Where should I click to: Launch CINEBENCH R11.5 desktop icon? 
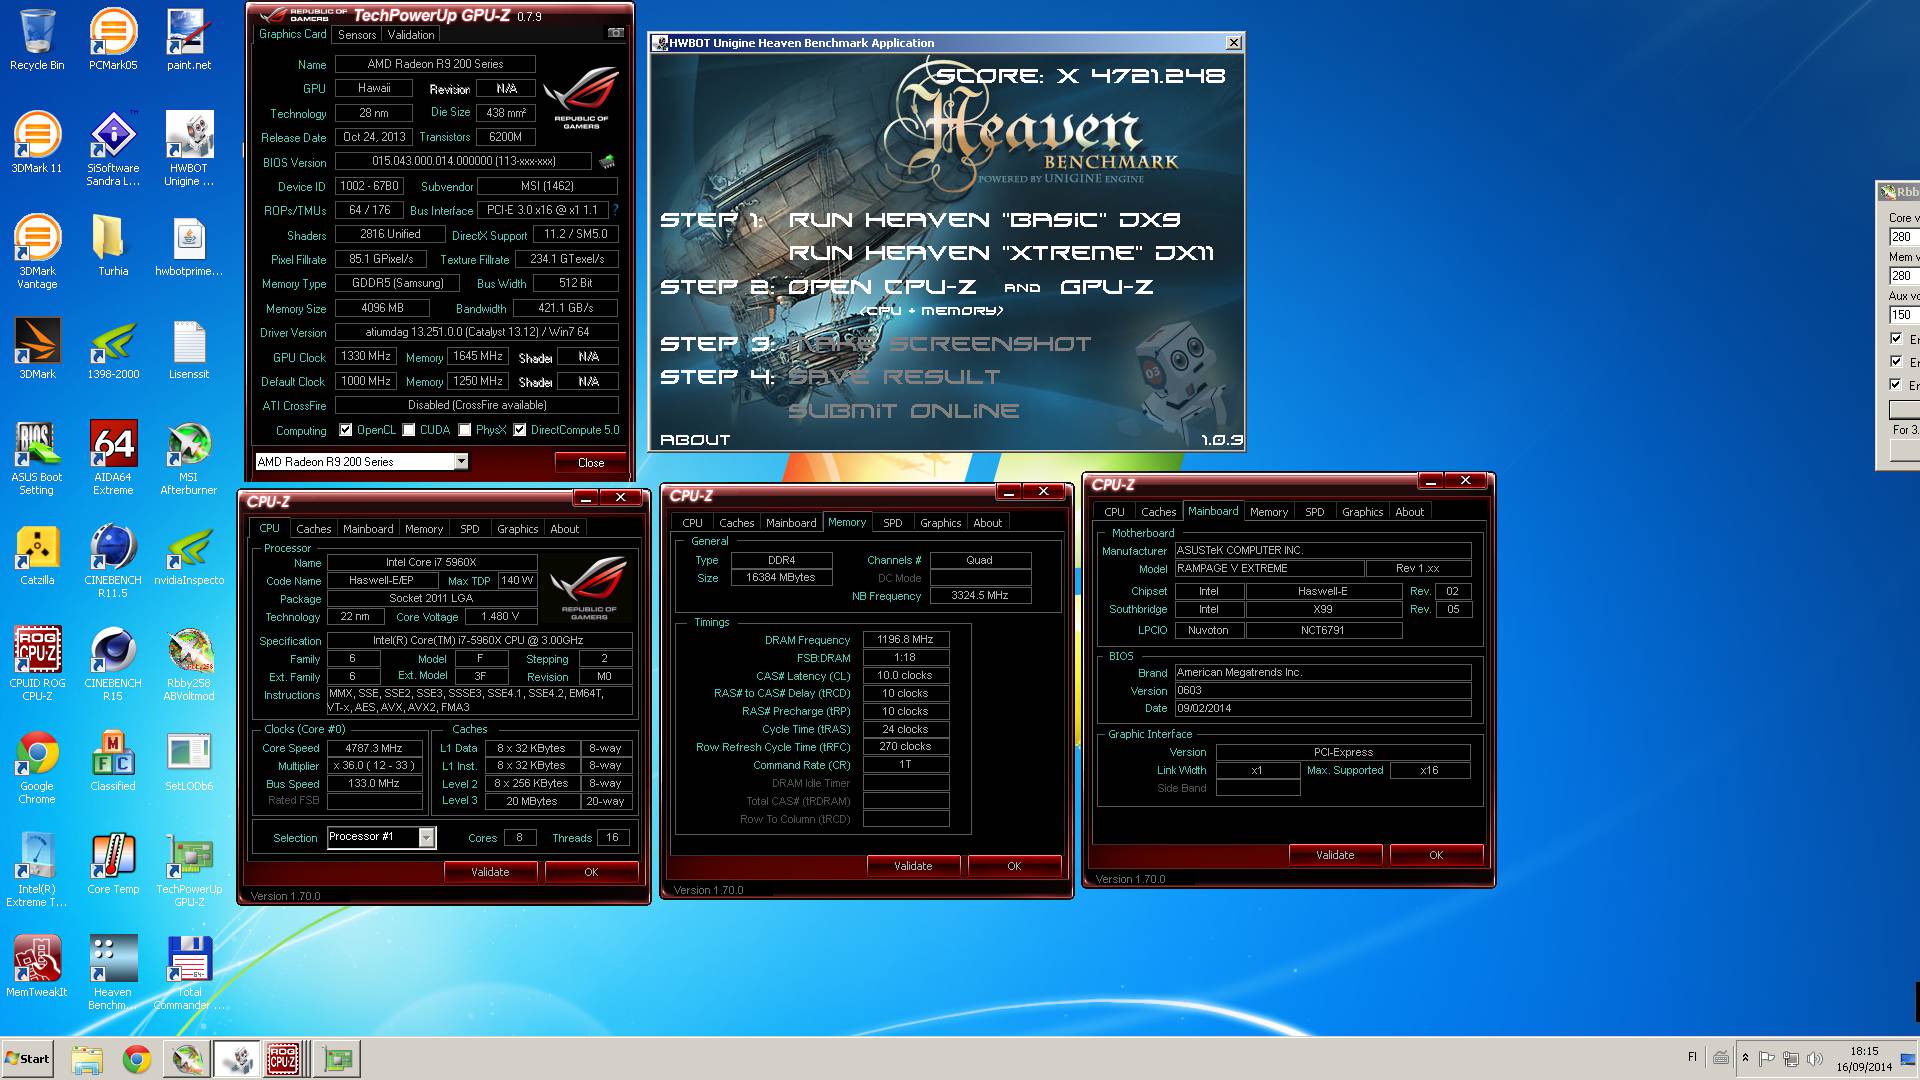[113, 560]
